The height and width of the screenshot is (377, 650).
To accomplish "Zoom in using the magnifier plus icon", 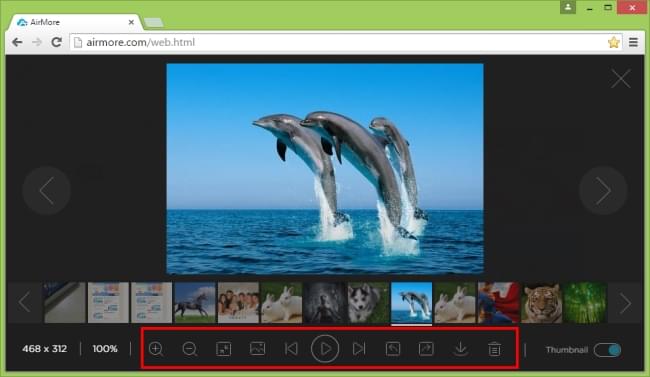I will 156,349.
